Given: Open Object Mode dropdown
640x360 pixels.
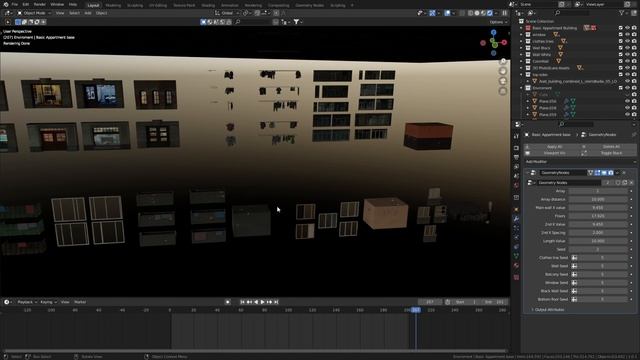Looking at the screenshot, I should pos(34,13).
